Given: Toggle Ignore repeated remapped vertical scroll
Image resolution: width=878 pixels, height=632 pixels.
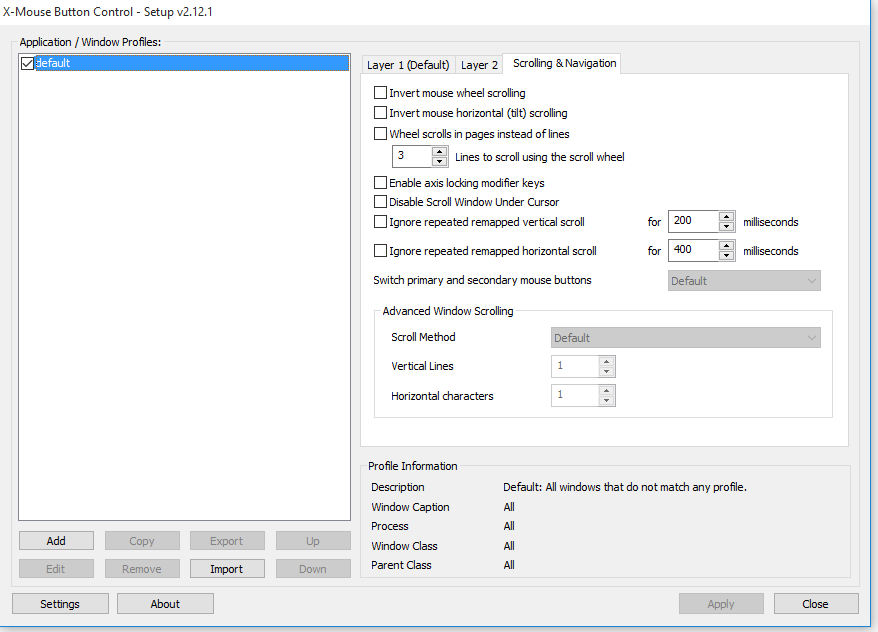Looking at the screenshot, I should (380, 222).
